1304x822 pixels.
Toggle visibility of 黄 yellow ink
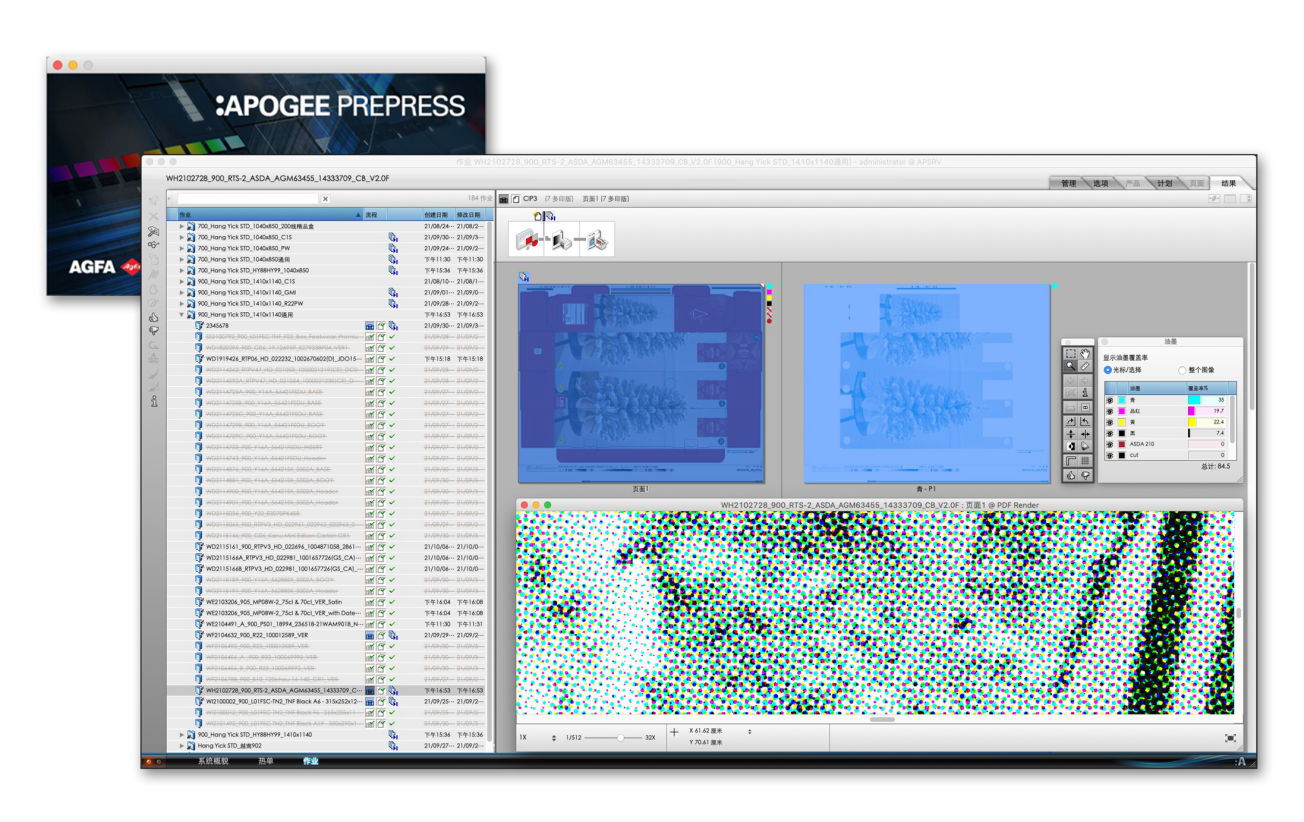coord(1110,422)
